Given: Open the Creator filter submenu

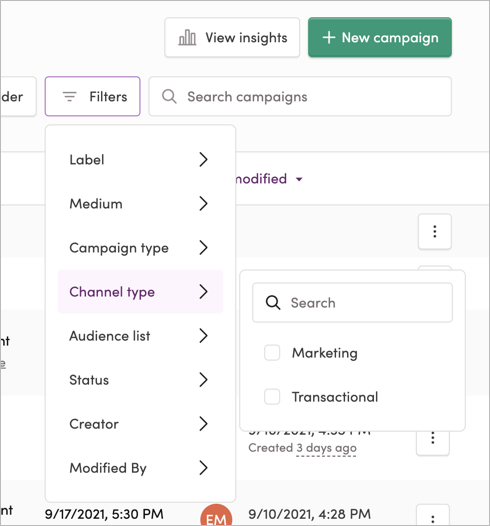Looking at the screenshot, I should [140, 424].
